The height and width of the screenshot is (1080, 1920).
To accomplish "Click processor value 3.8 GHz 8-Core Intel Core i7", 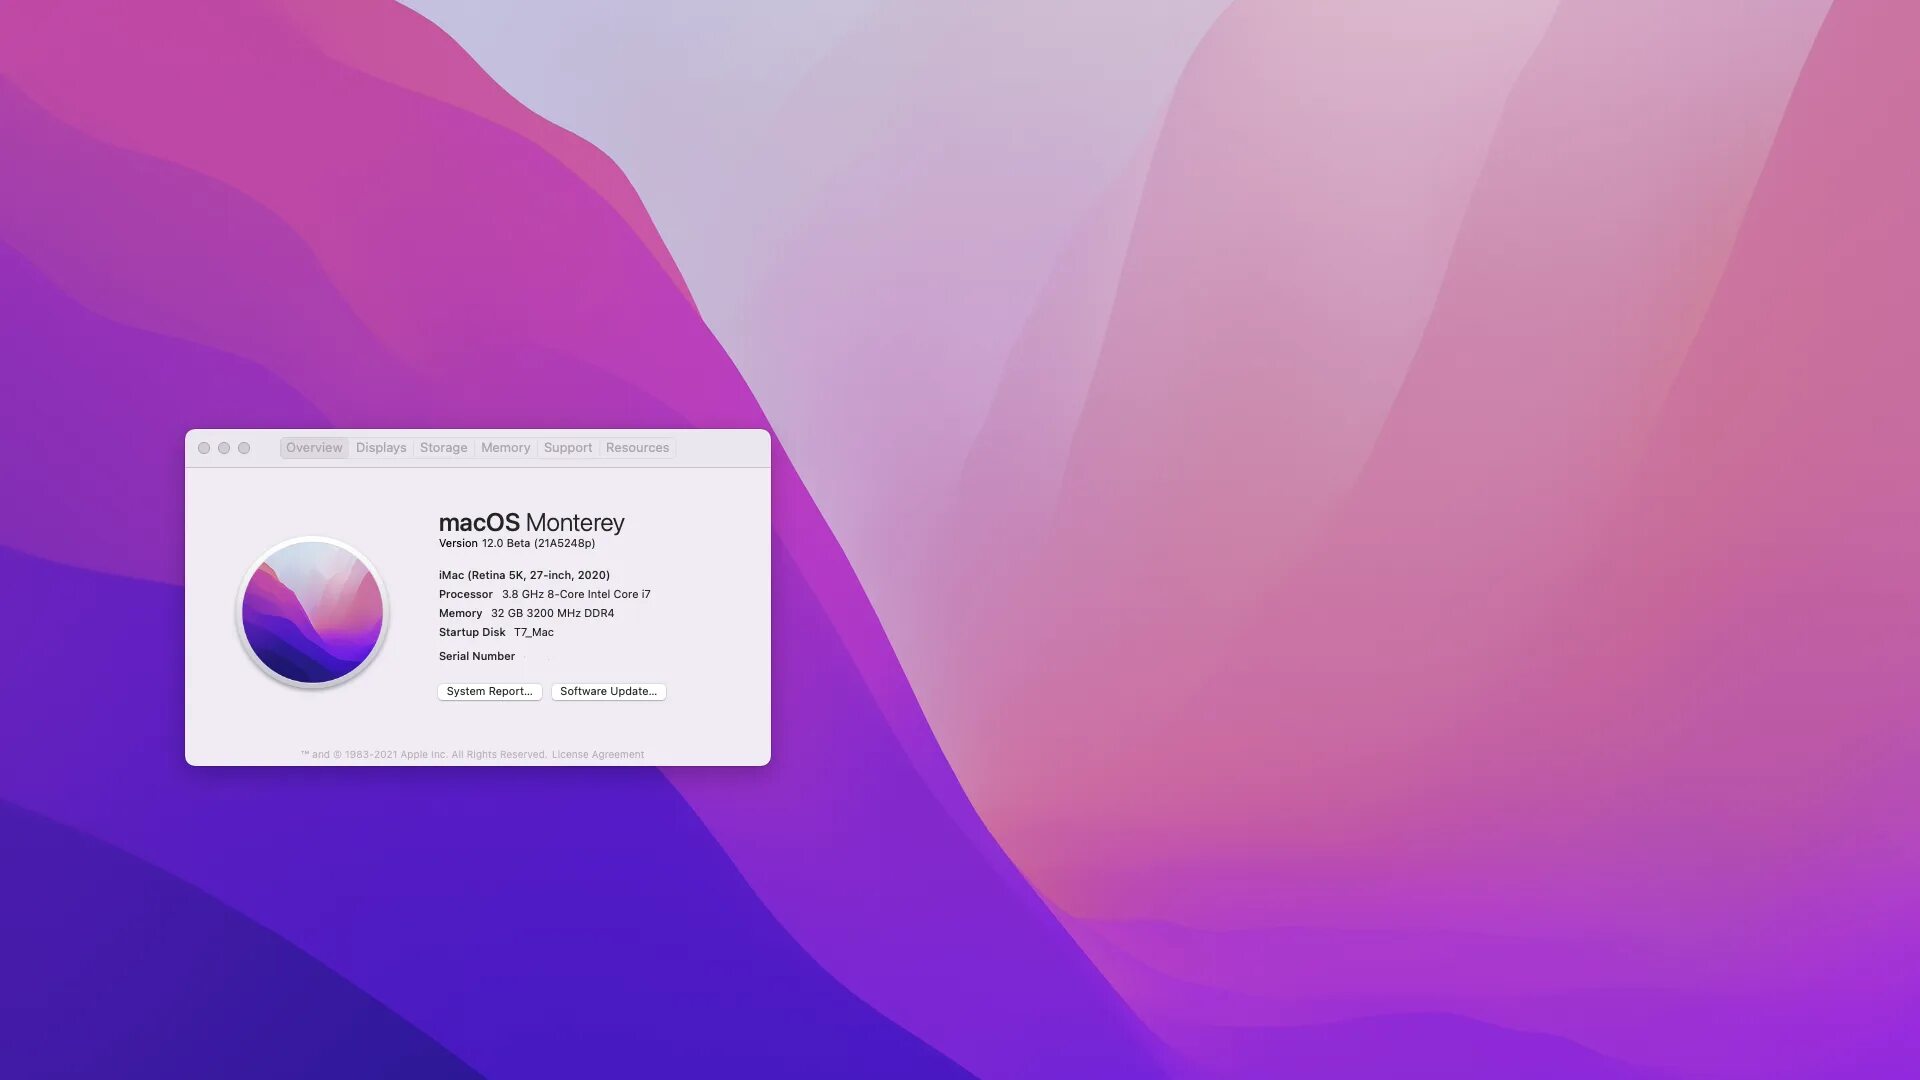I will pos(576,594).
